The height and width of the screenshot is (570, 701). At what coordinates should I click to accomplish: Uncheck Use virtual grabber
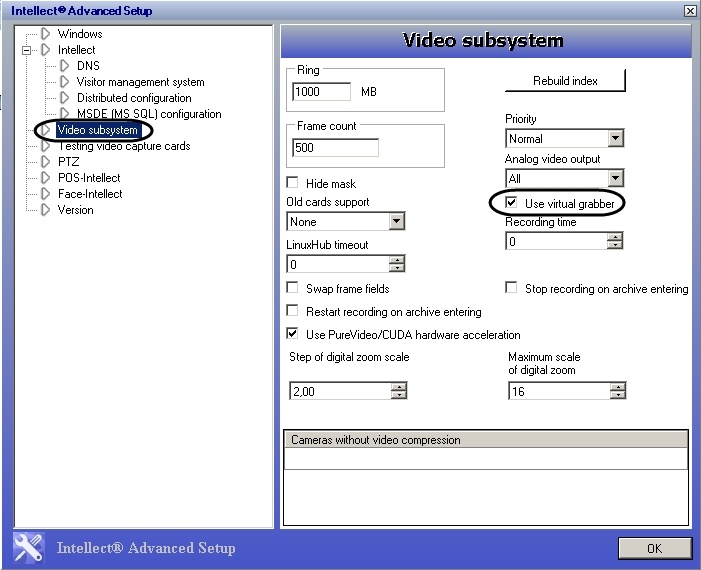point(511,202)
